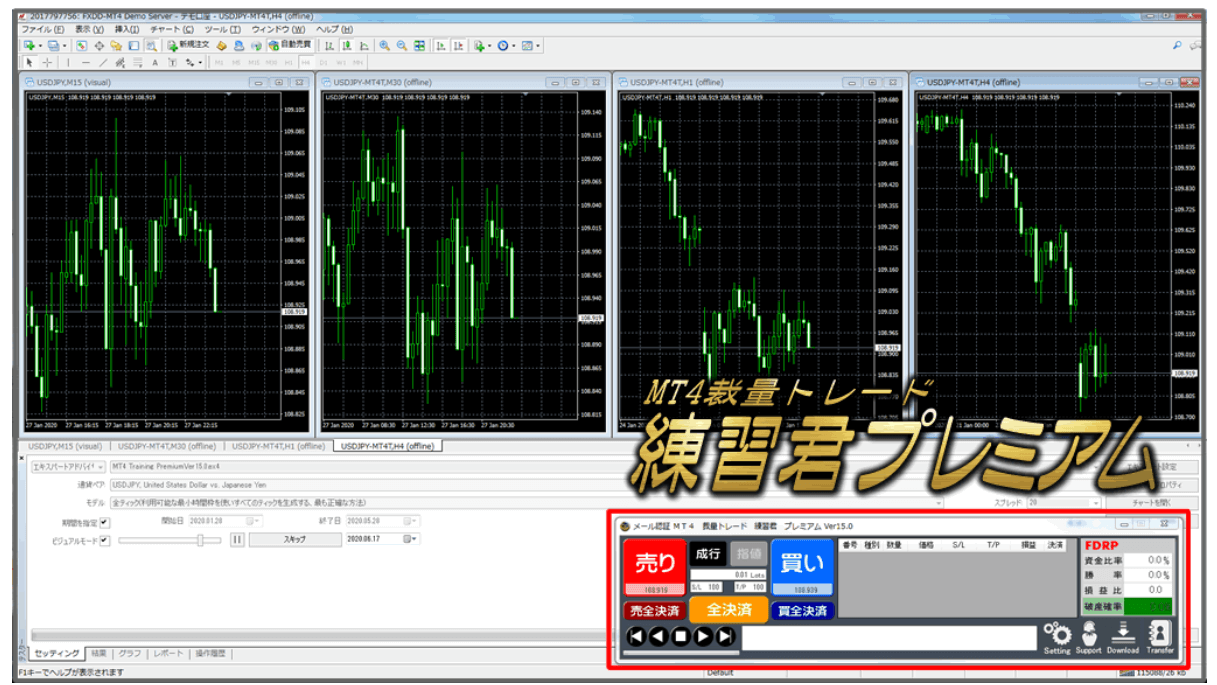Open the ウィンドウ (Window) menu
The height and width of the screenshot is (685, 1217).
click(278, 29)
